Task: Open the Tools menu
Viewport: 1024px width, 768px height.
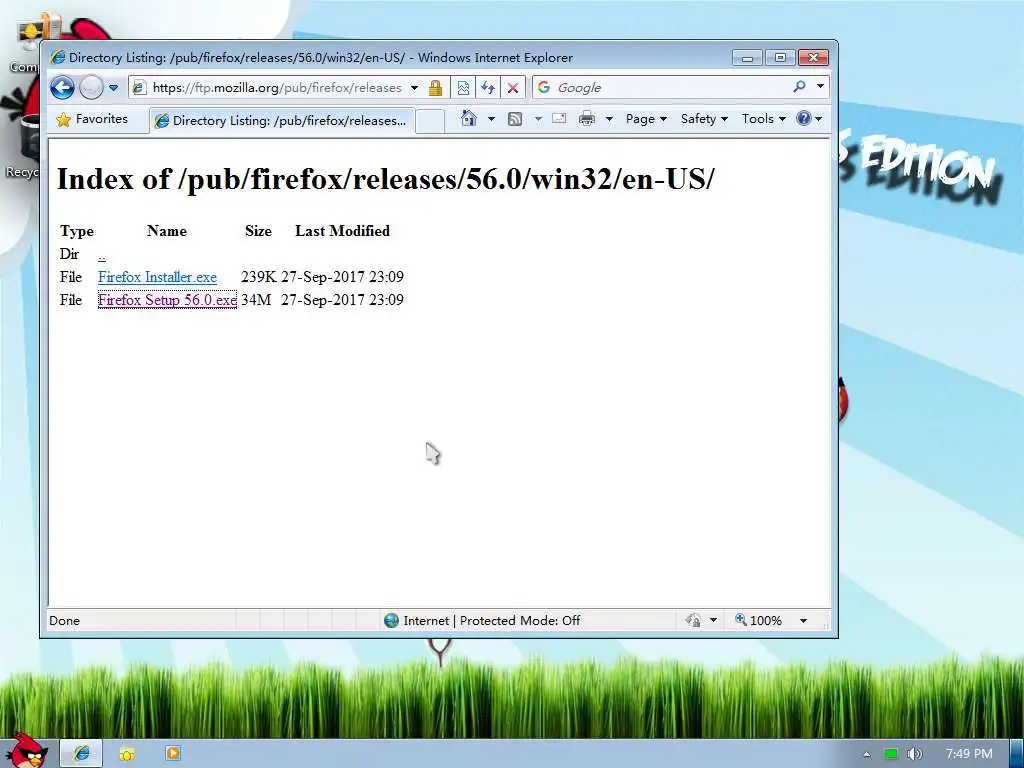Action: (763, 119)
